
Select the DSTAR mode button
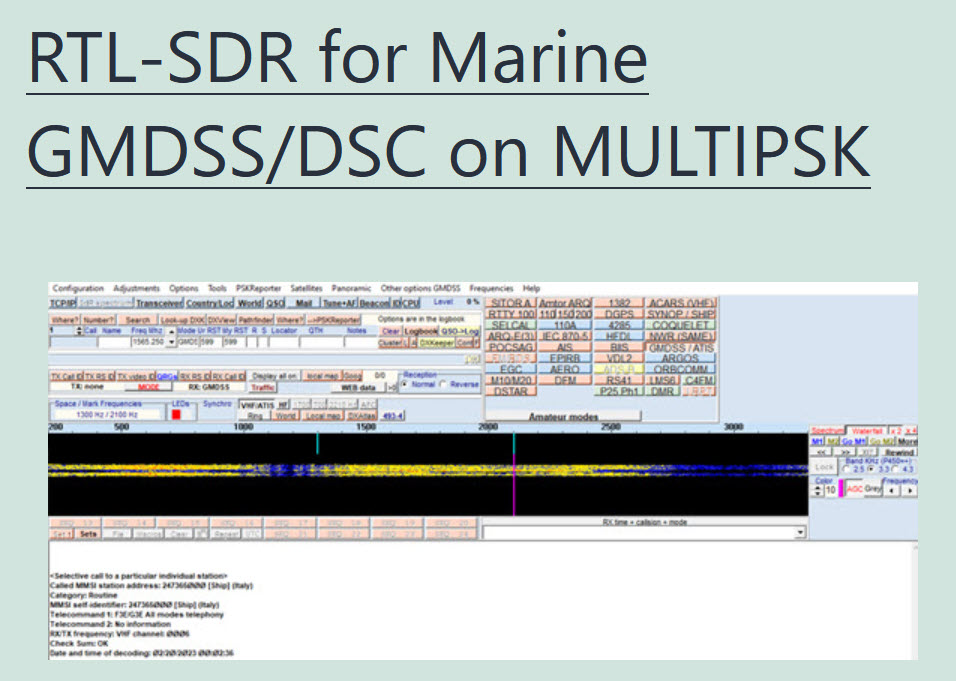coord(509,391)
